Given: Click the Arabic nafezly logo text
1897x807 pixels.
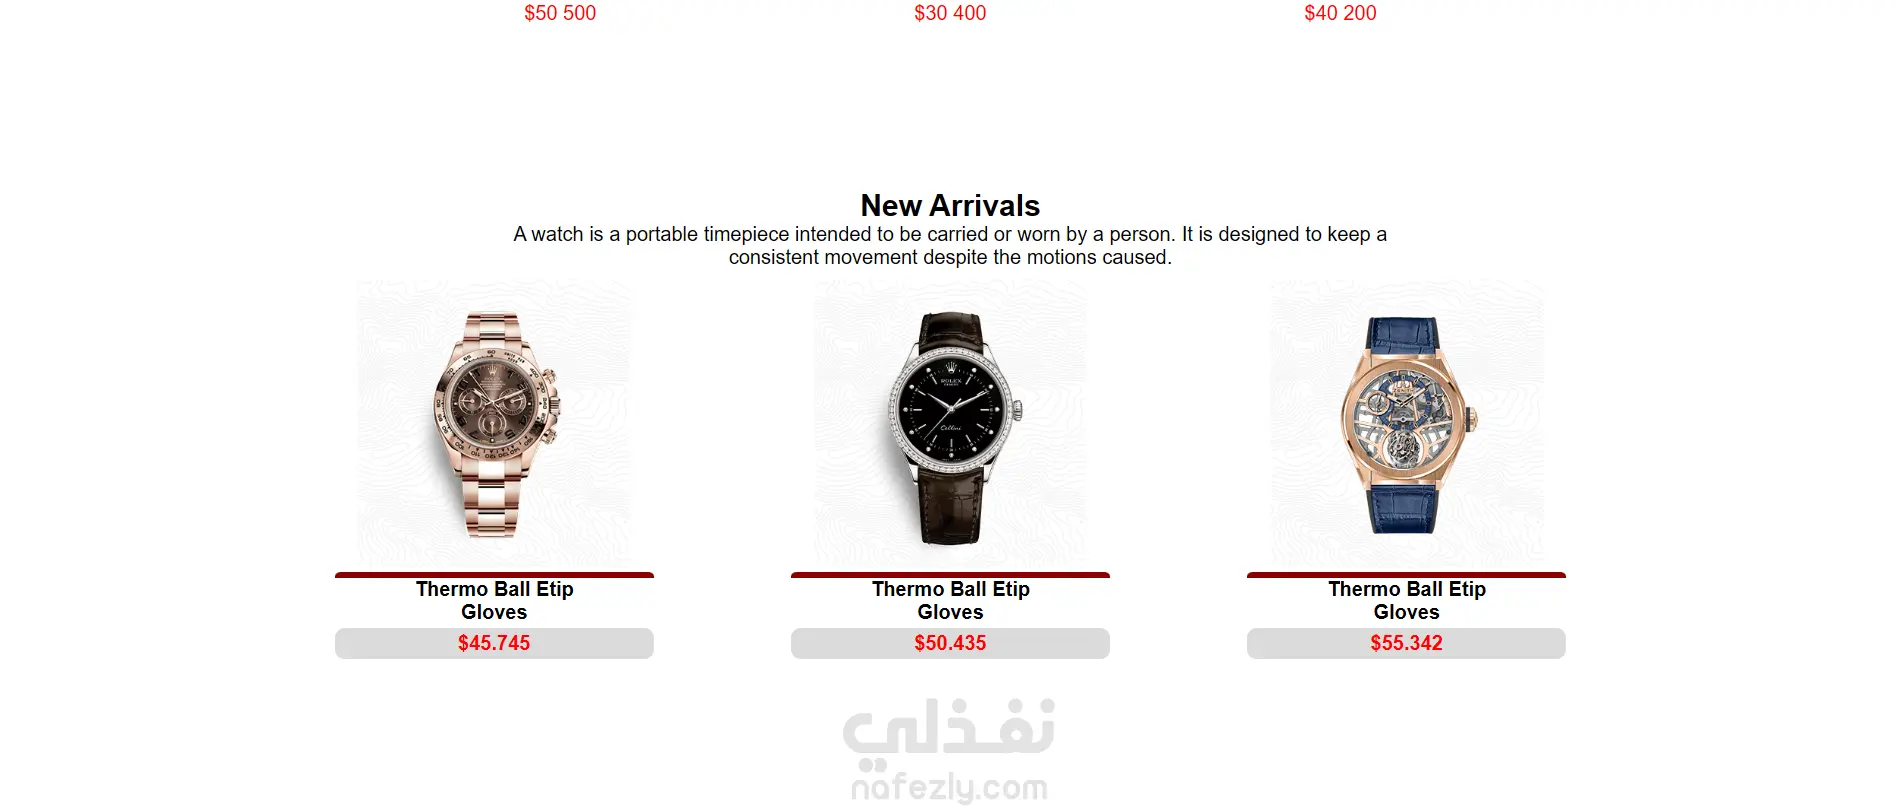Looking at the screenshot, I should 949,728.
